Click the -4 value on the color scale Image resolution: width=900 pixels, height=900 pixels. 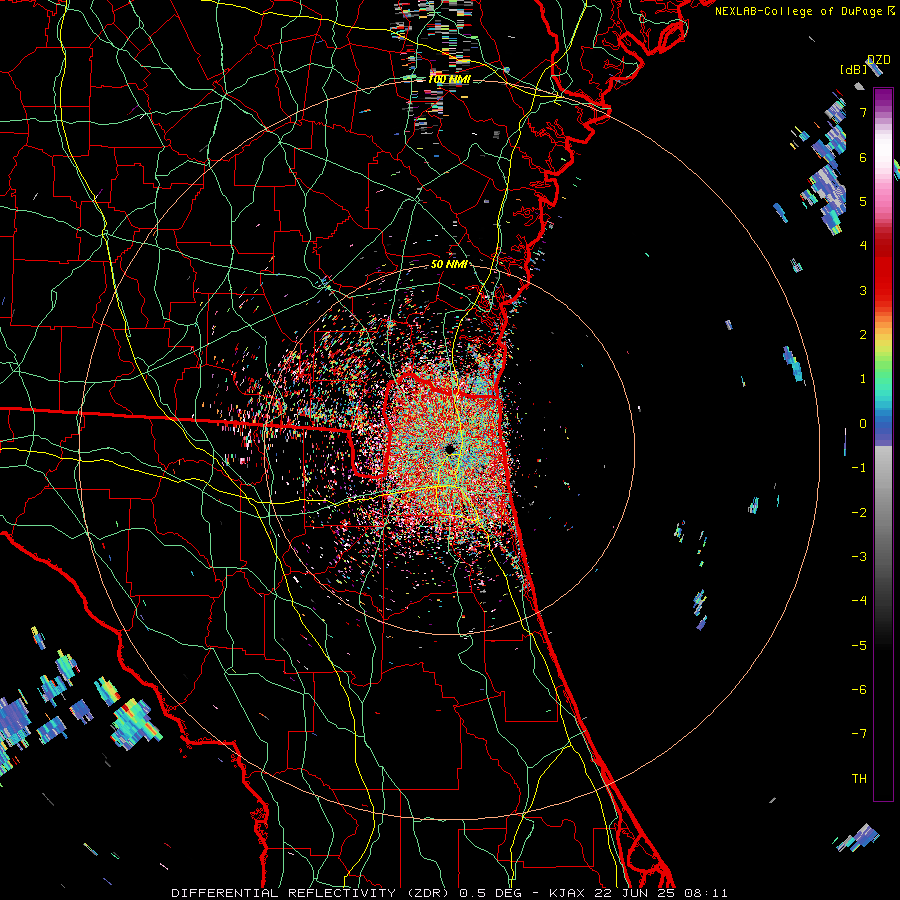click(859, 601)
